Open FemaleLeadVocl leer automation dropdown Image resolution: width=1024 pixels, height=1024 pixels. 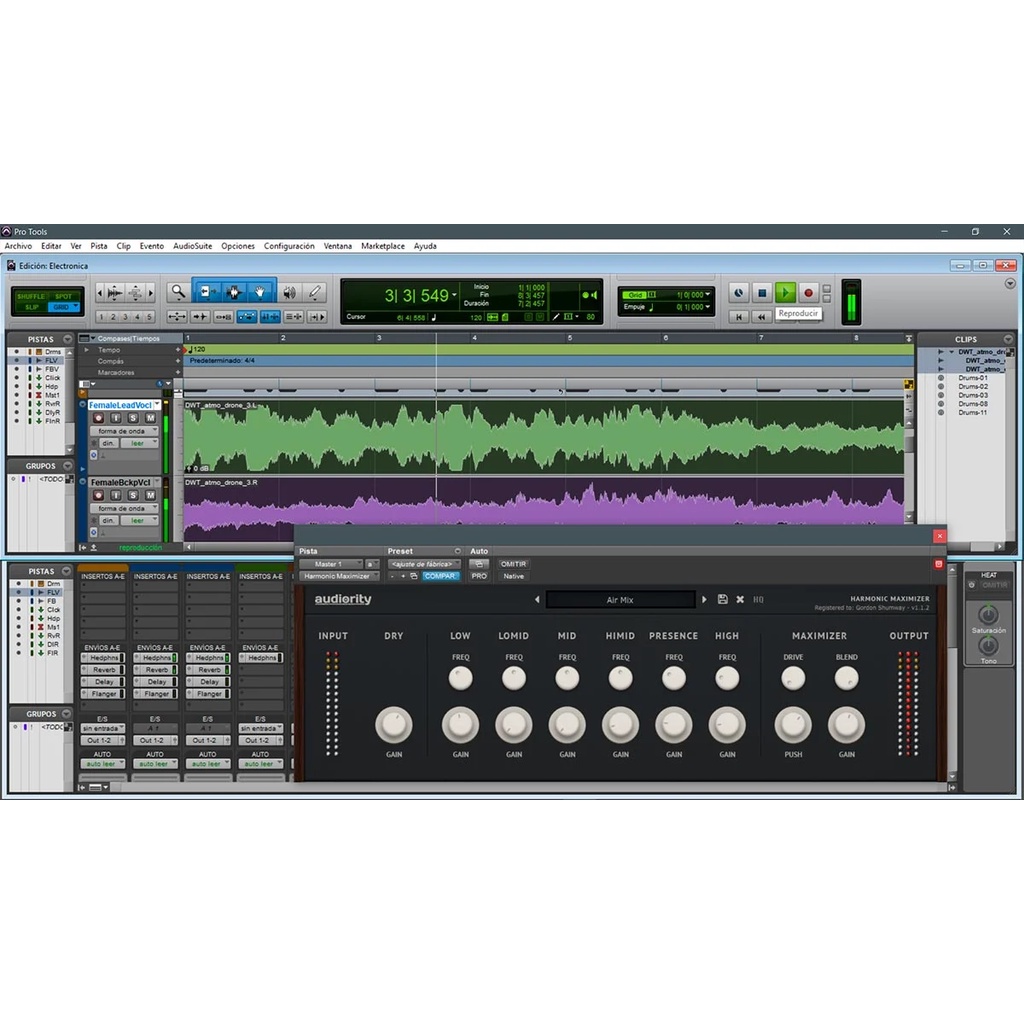click(x=140, y=443)
